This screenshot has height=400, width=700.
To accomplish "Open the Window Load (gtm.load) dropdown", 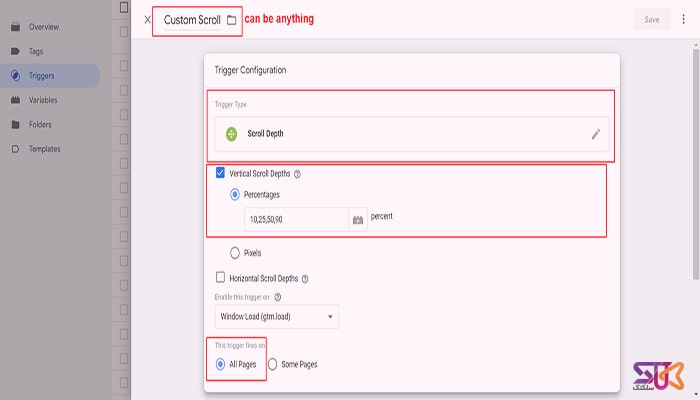I will point(277,317).
